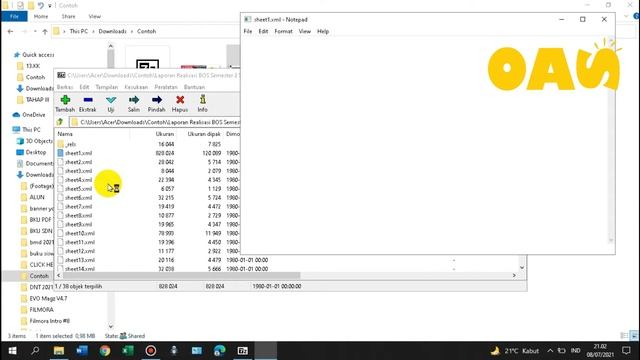This screenshot has height=360, width=640.
Task: Click the taskbar Search icon
Action: coord(35,351)
